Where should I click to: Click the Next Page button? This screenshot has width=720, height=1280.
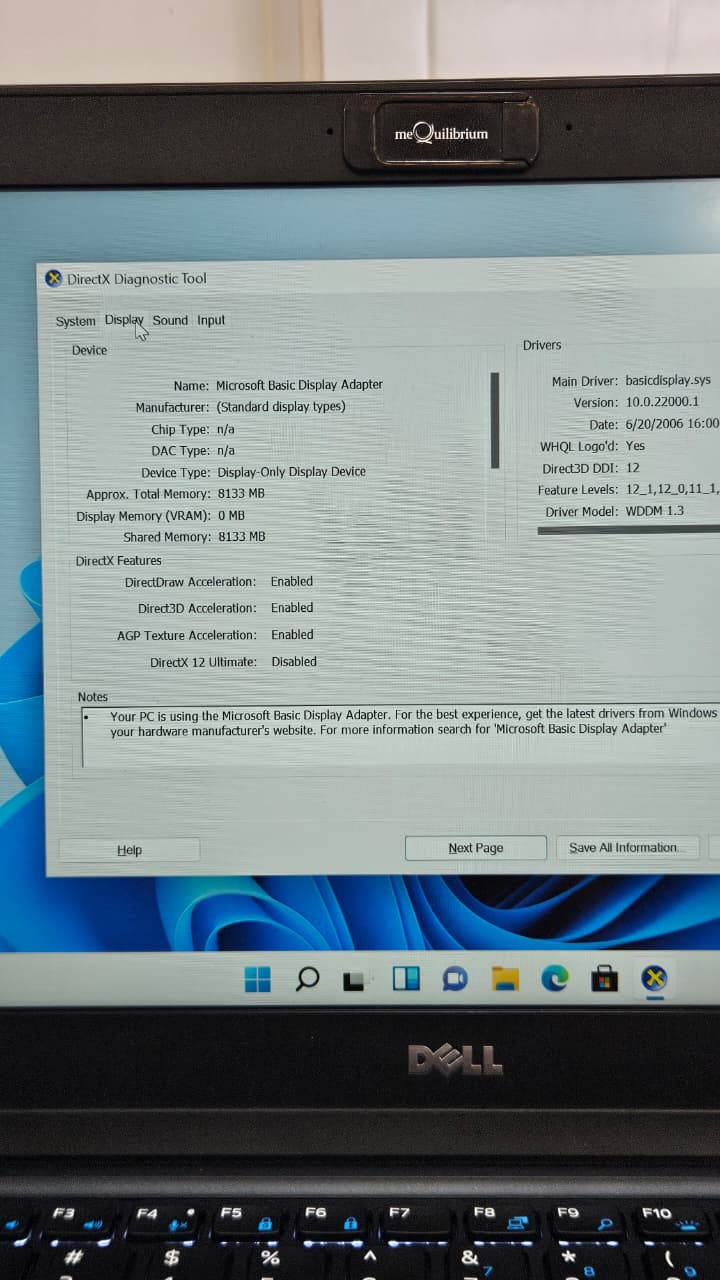[476, 848]
